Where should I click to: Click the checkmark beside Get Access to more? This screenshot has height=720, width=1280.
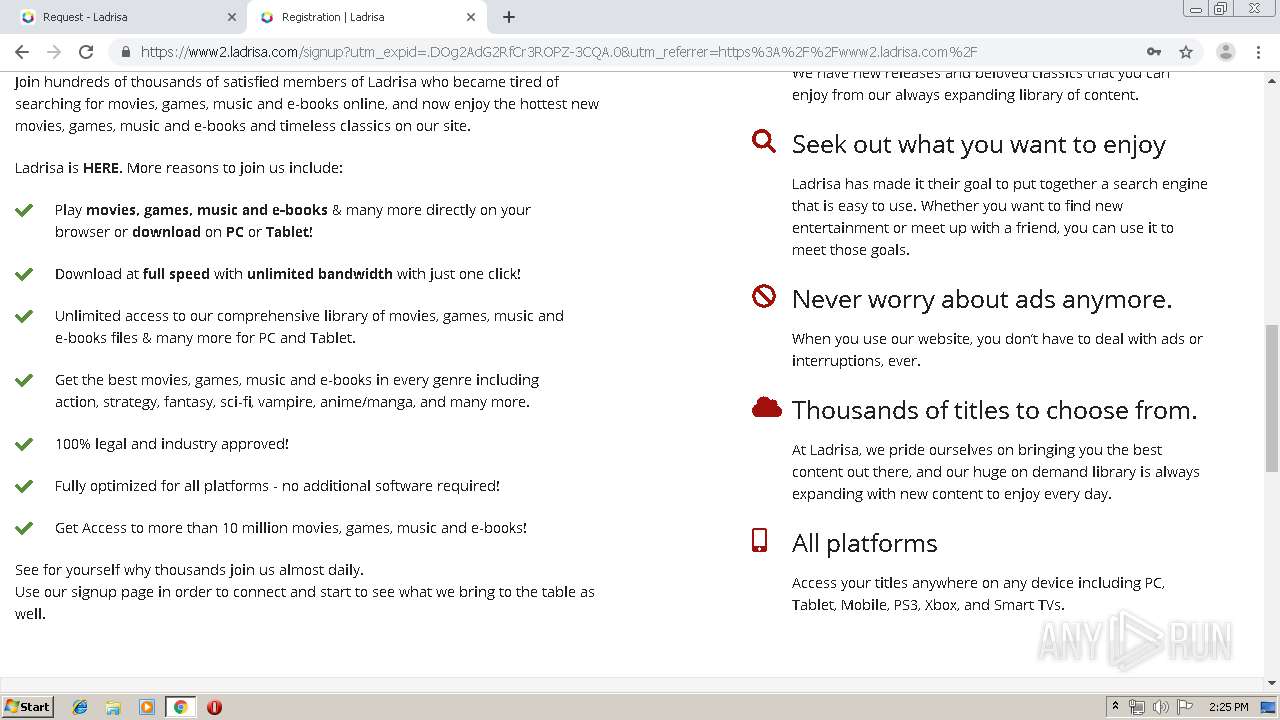24,528
